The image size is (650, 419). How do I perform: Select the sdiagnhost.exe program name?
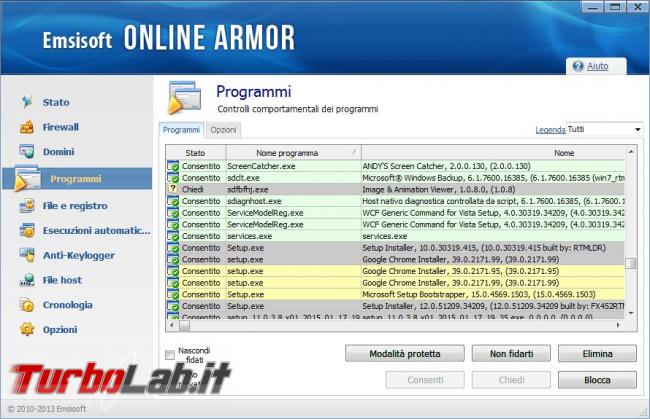click(x=254, y=201)
